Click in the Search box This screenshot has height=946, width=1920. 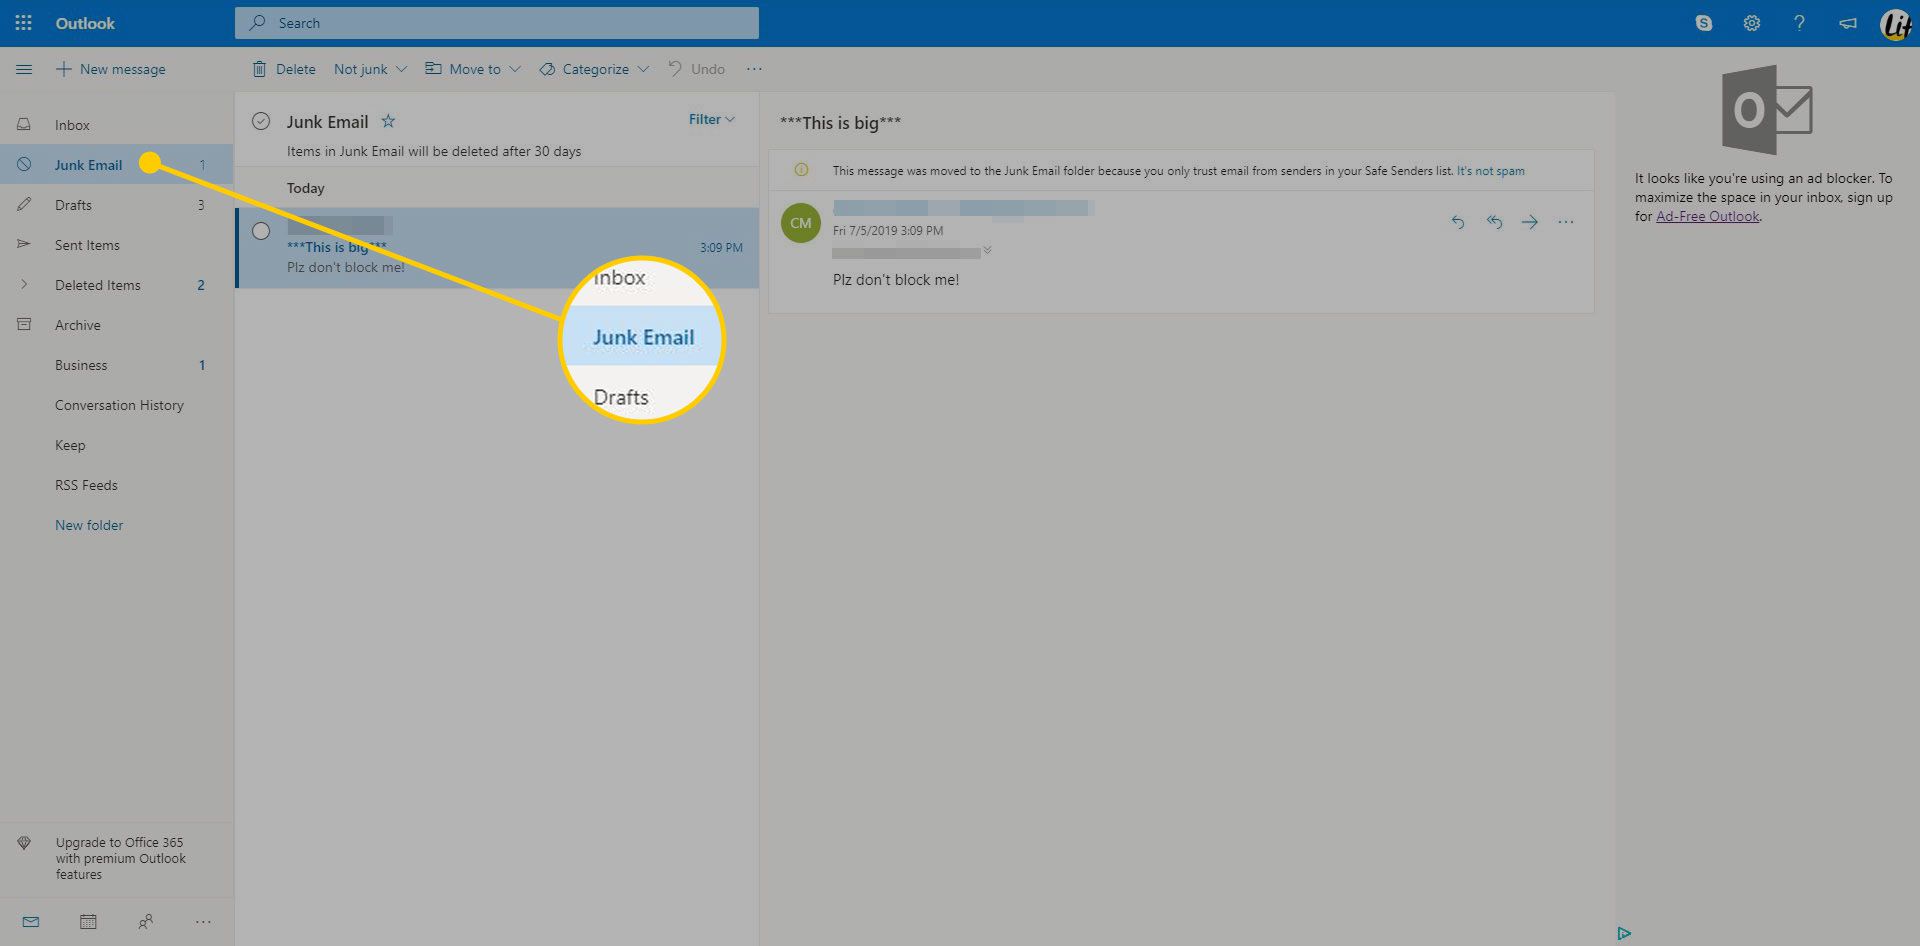coord(497,23)
